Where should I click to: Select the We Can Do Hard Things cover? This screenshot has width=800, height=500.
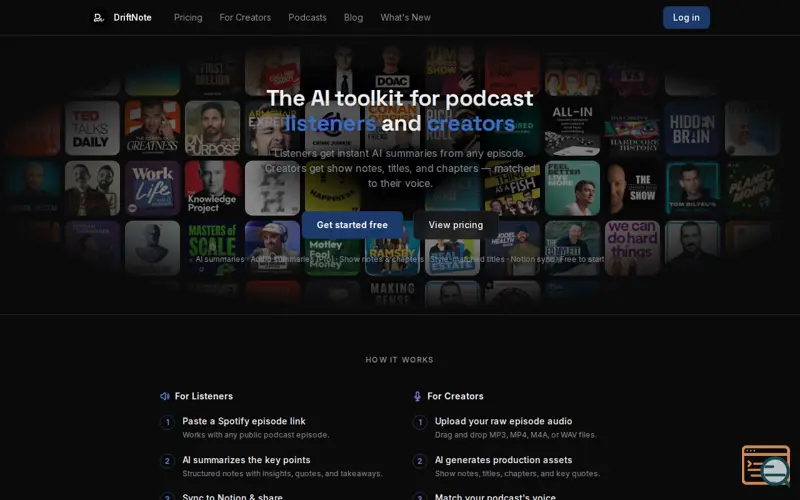point(632,248)
